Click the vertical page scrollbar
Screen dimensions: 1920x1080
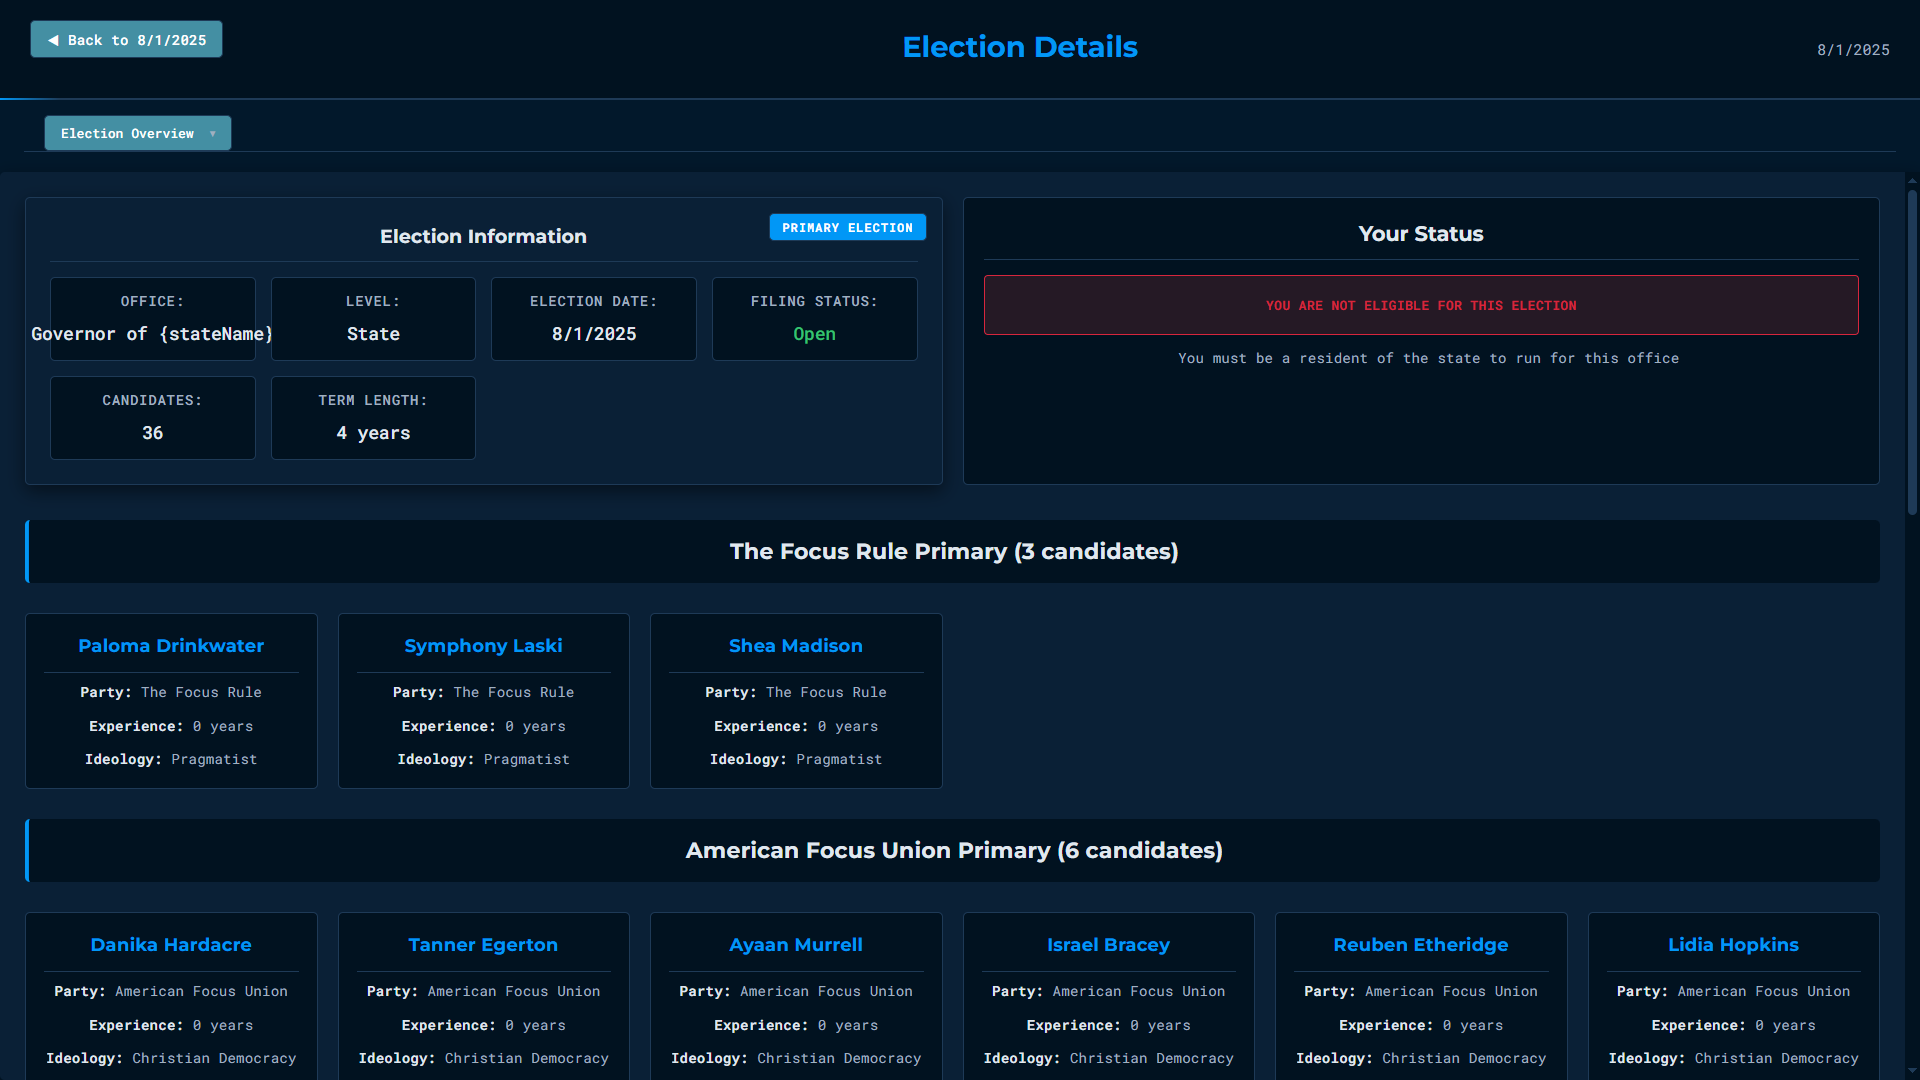coord(1911,350)
